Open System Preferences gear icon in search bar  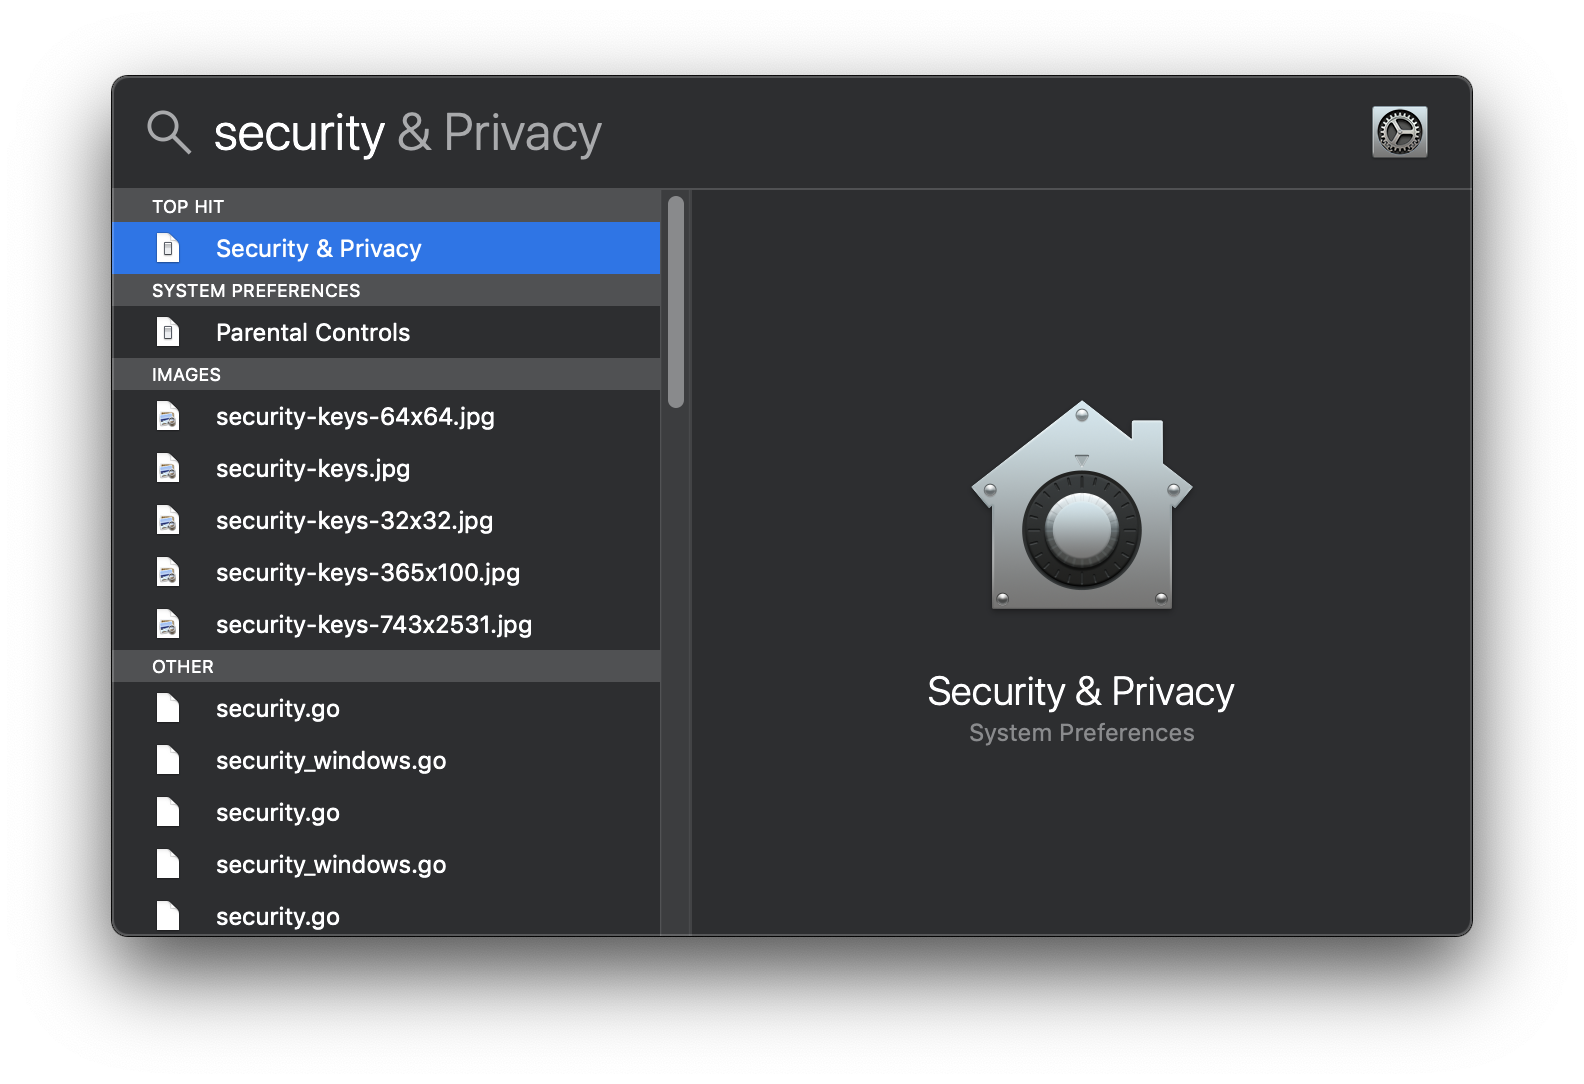1399,132
